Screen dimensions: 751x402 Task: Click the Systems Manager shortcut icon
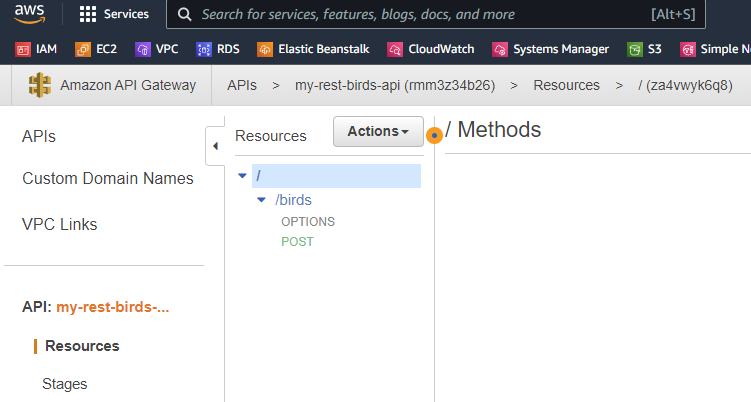tap(500, 49)
